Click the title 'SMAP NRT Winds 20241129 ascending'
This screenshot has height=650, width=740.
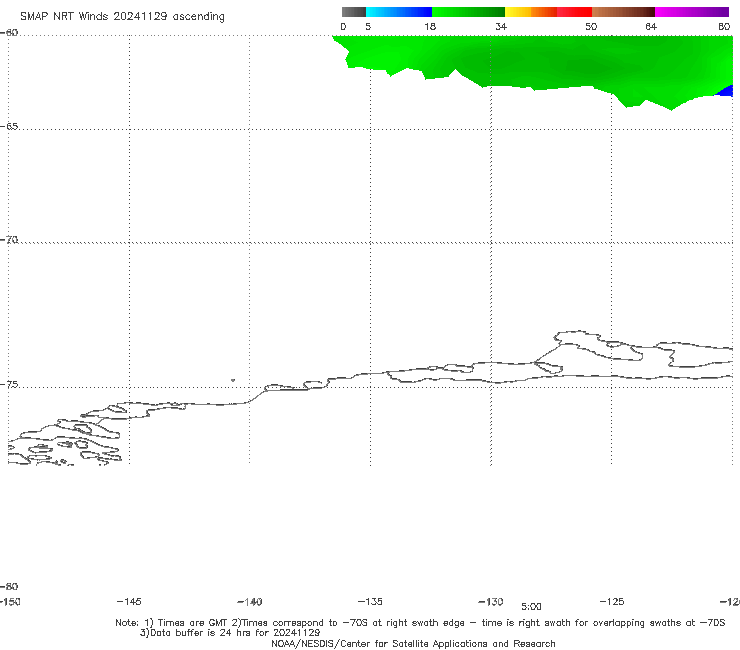(122, 17)
